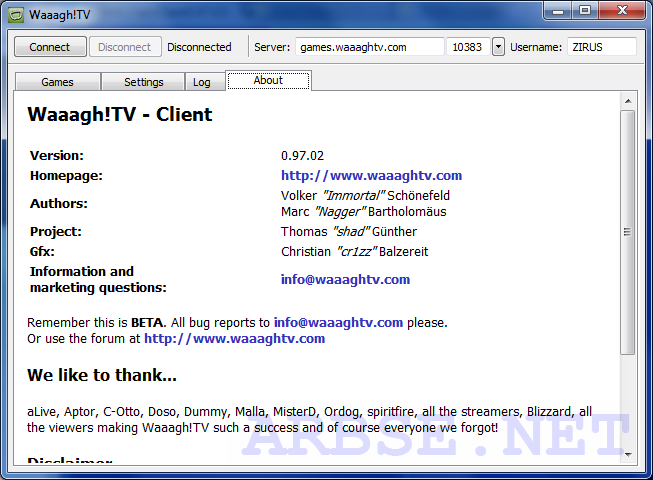Viewport: 653px width, 480px height.
Task: Click author name Volker "Immortal" Schönefeld
Action: pos(365,196)
